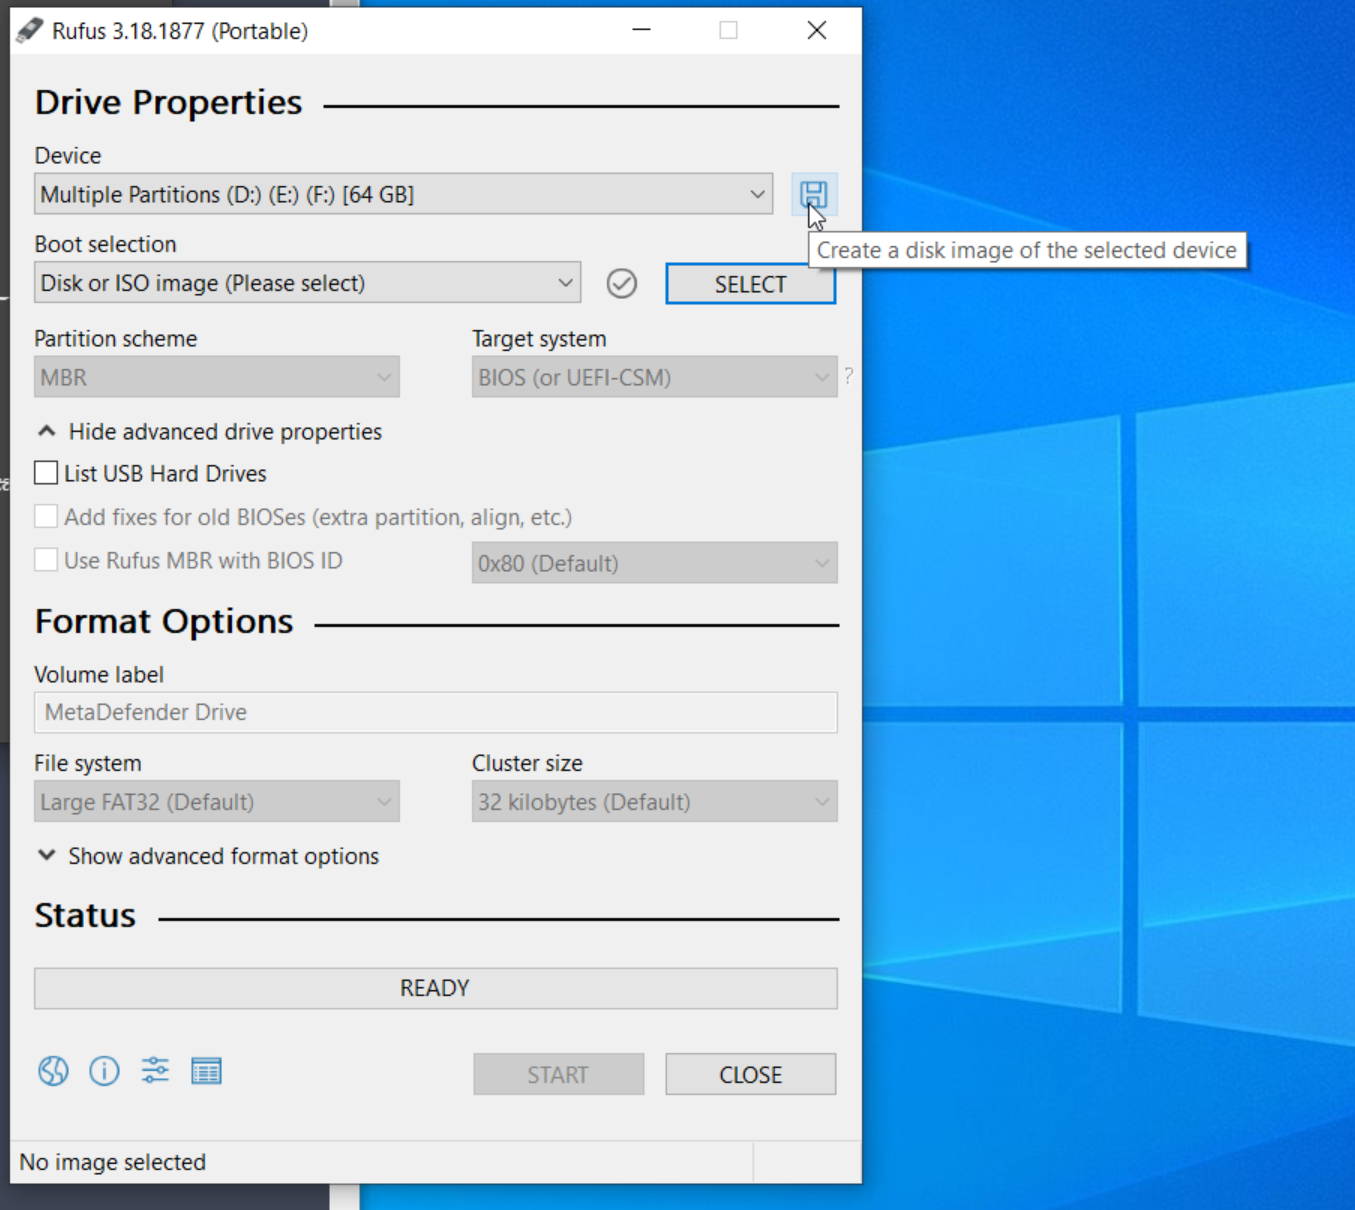Click the 'Cluster size' label
Image resolution: width=1355 pixels, height=1210 pixels.
click(x=527, y=763)
